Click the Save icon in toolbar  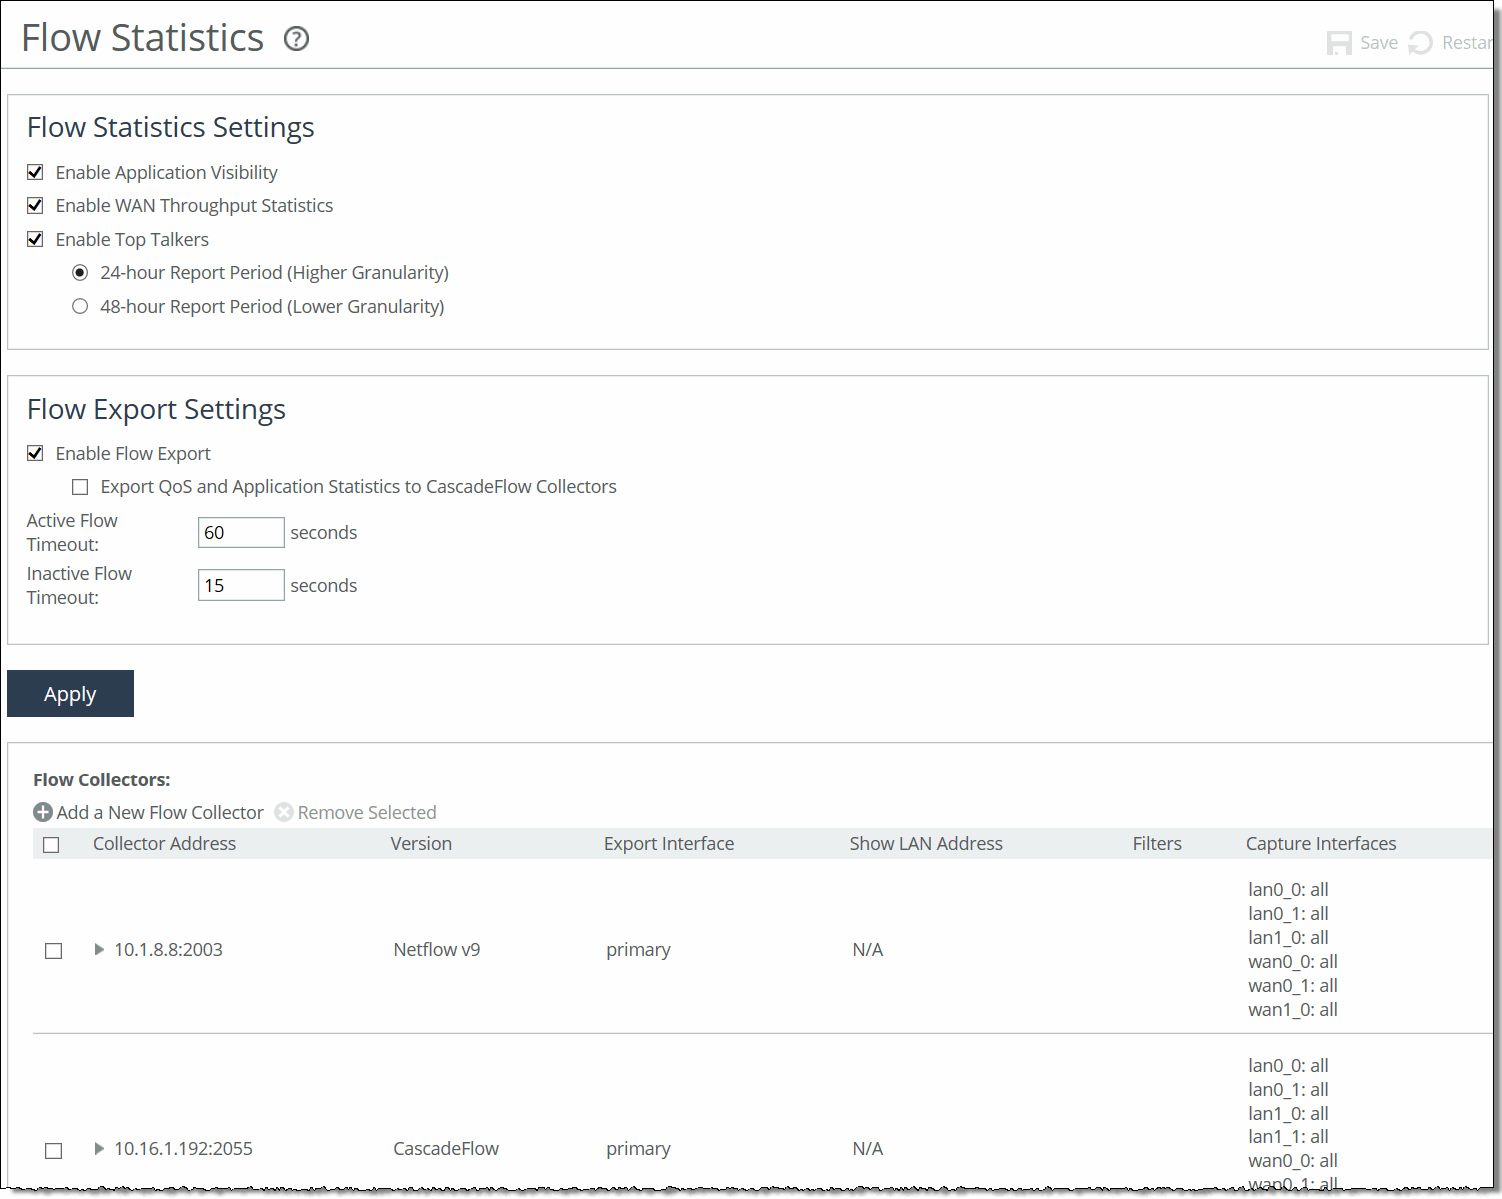pos(1339,42)
